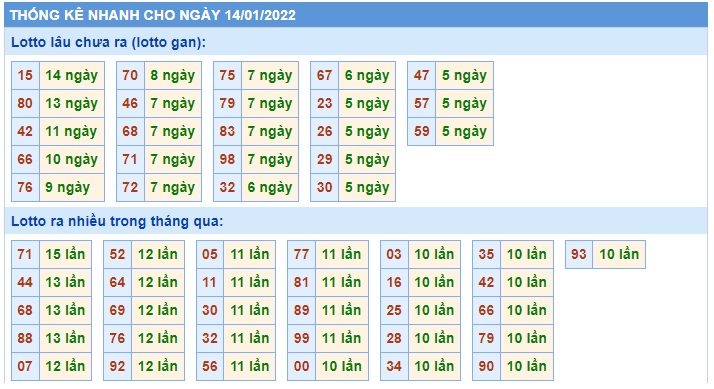The height and width of the screenshot is (389, 714).
Task: Select number 30 with 11 lần
Action: click(x=210, y=310)
